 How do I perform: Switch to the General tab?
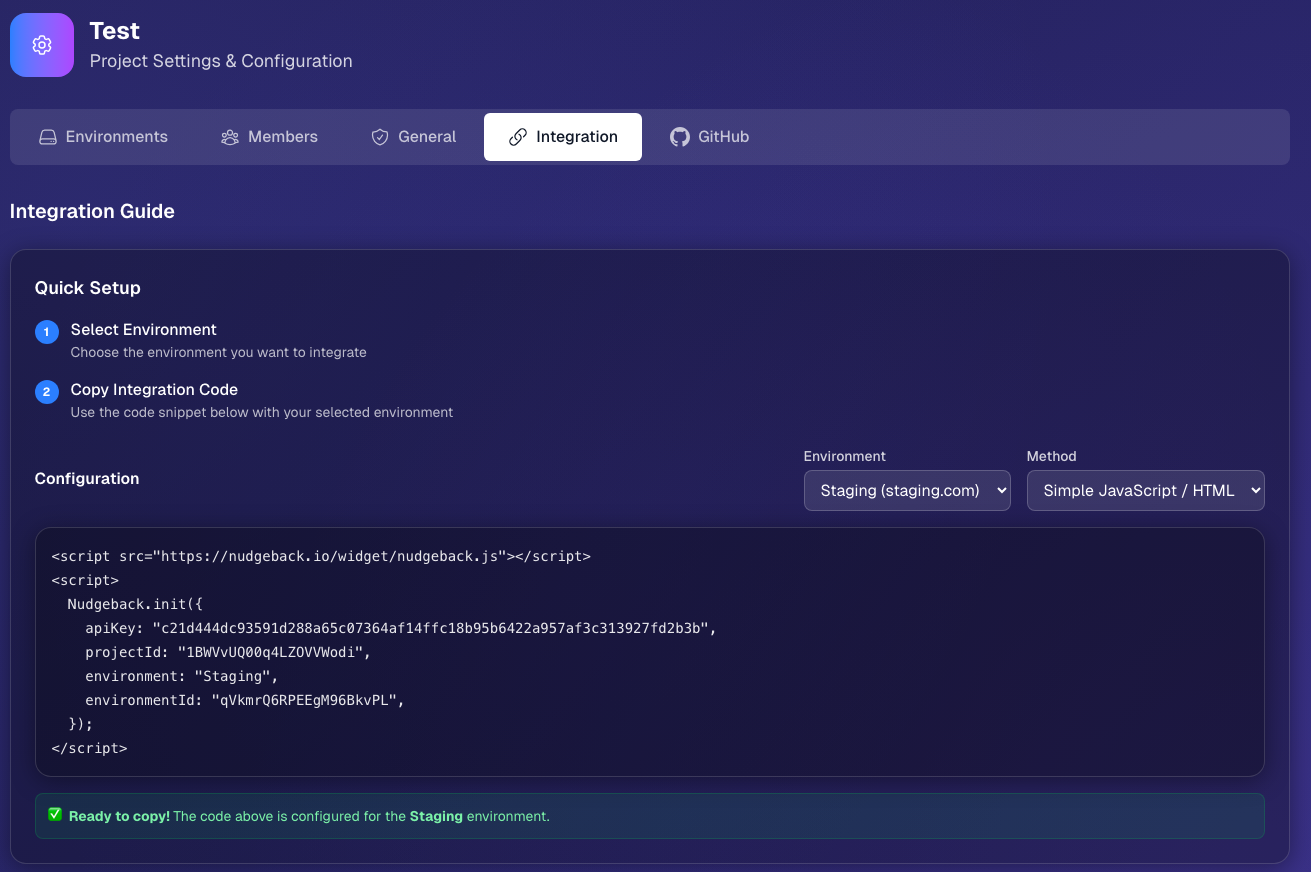[x=413, y=136]
